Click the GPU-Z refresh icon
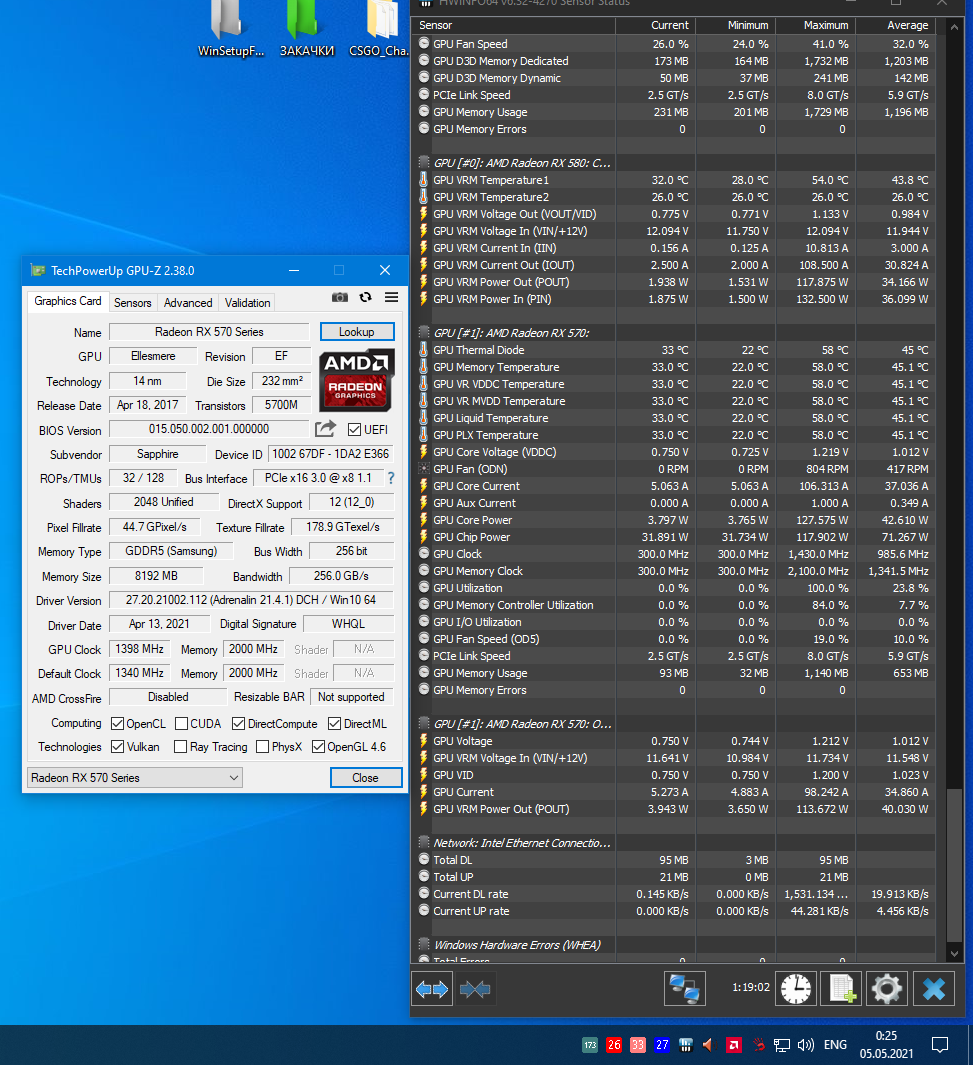 (x=365, y=297)
